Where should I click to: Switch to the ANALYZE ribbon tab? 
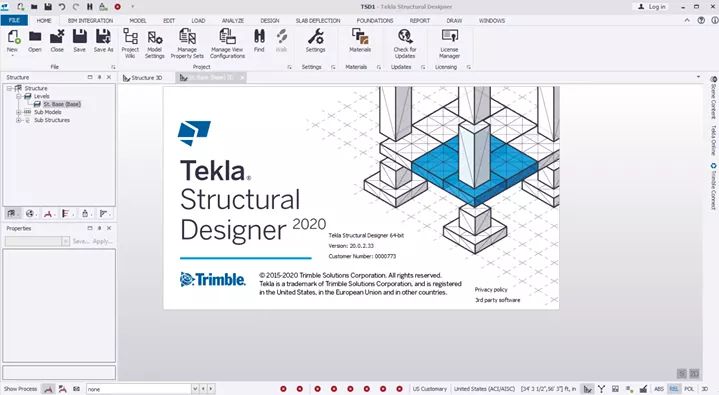click(232, 21)
